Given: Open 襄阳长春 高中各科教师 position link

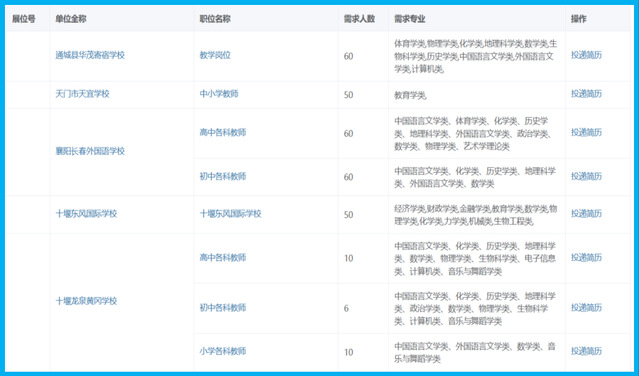Looking at the screenshot, I should pos(223,132).
